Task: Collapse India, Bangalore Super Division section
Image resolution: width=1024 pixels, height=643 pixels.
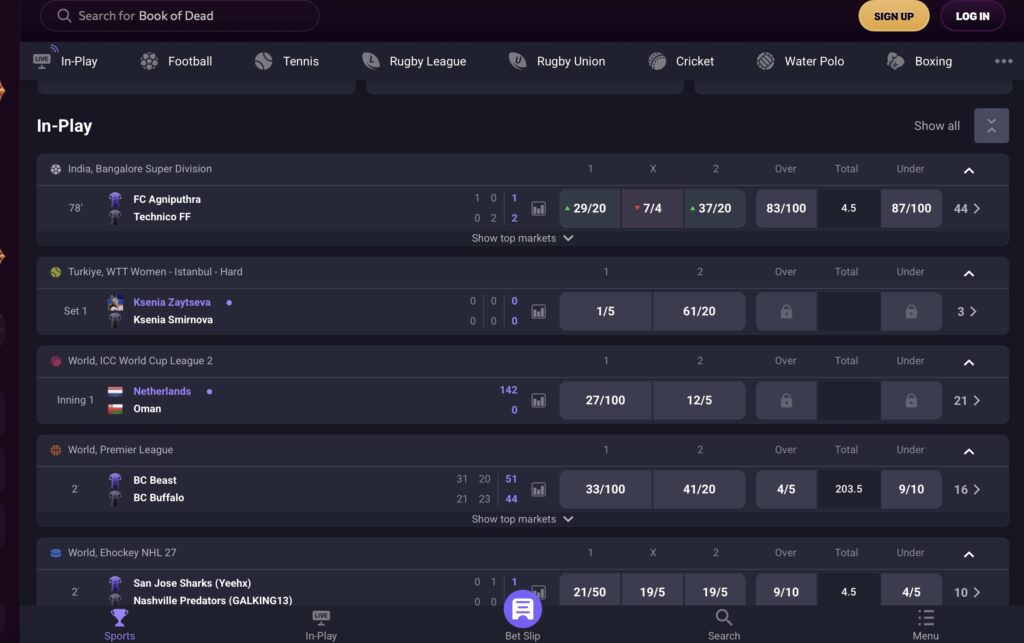Action: coord(969,170)
